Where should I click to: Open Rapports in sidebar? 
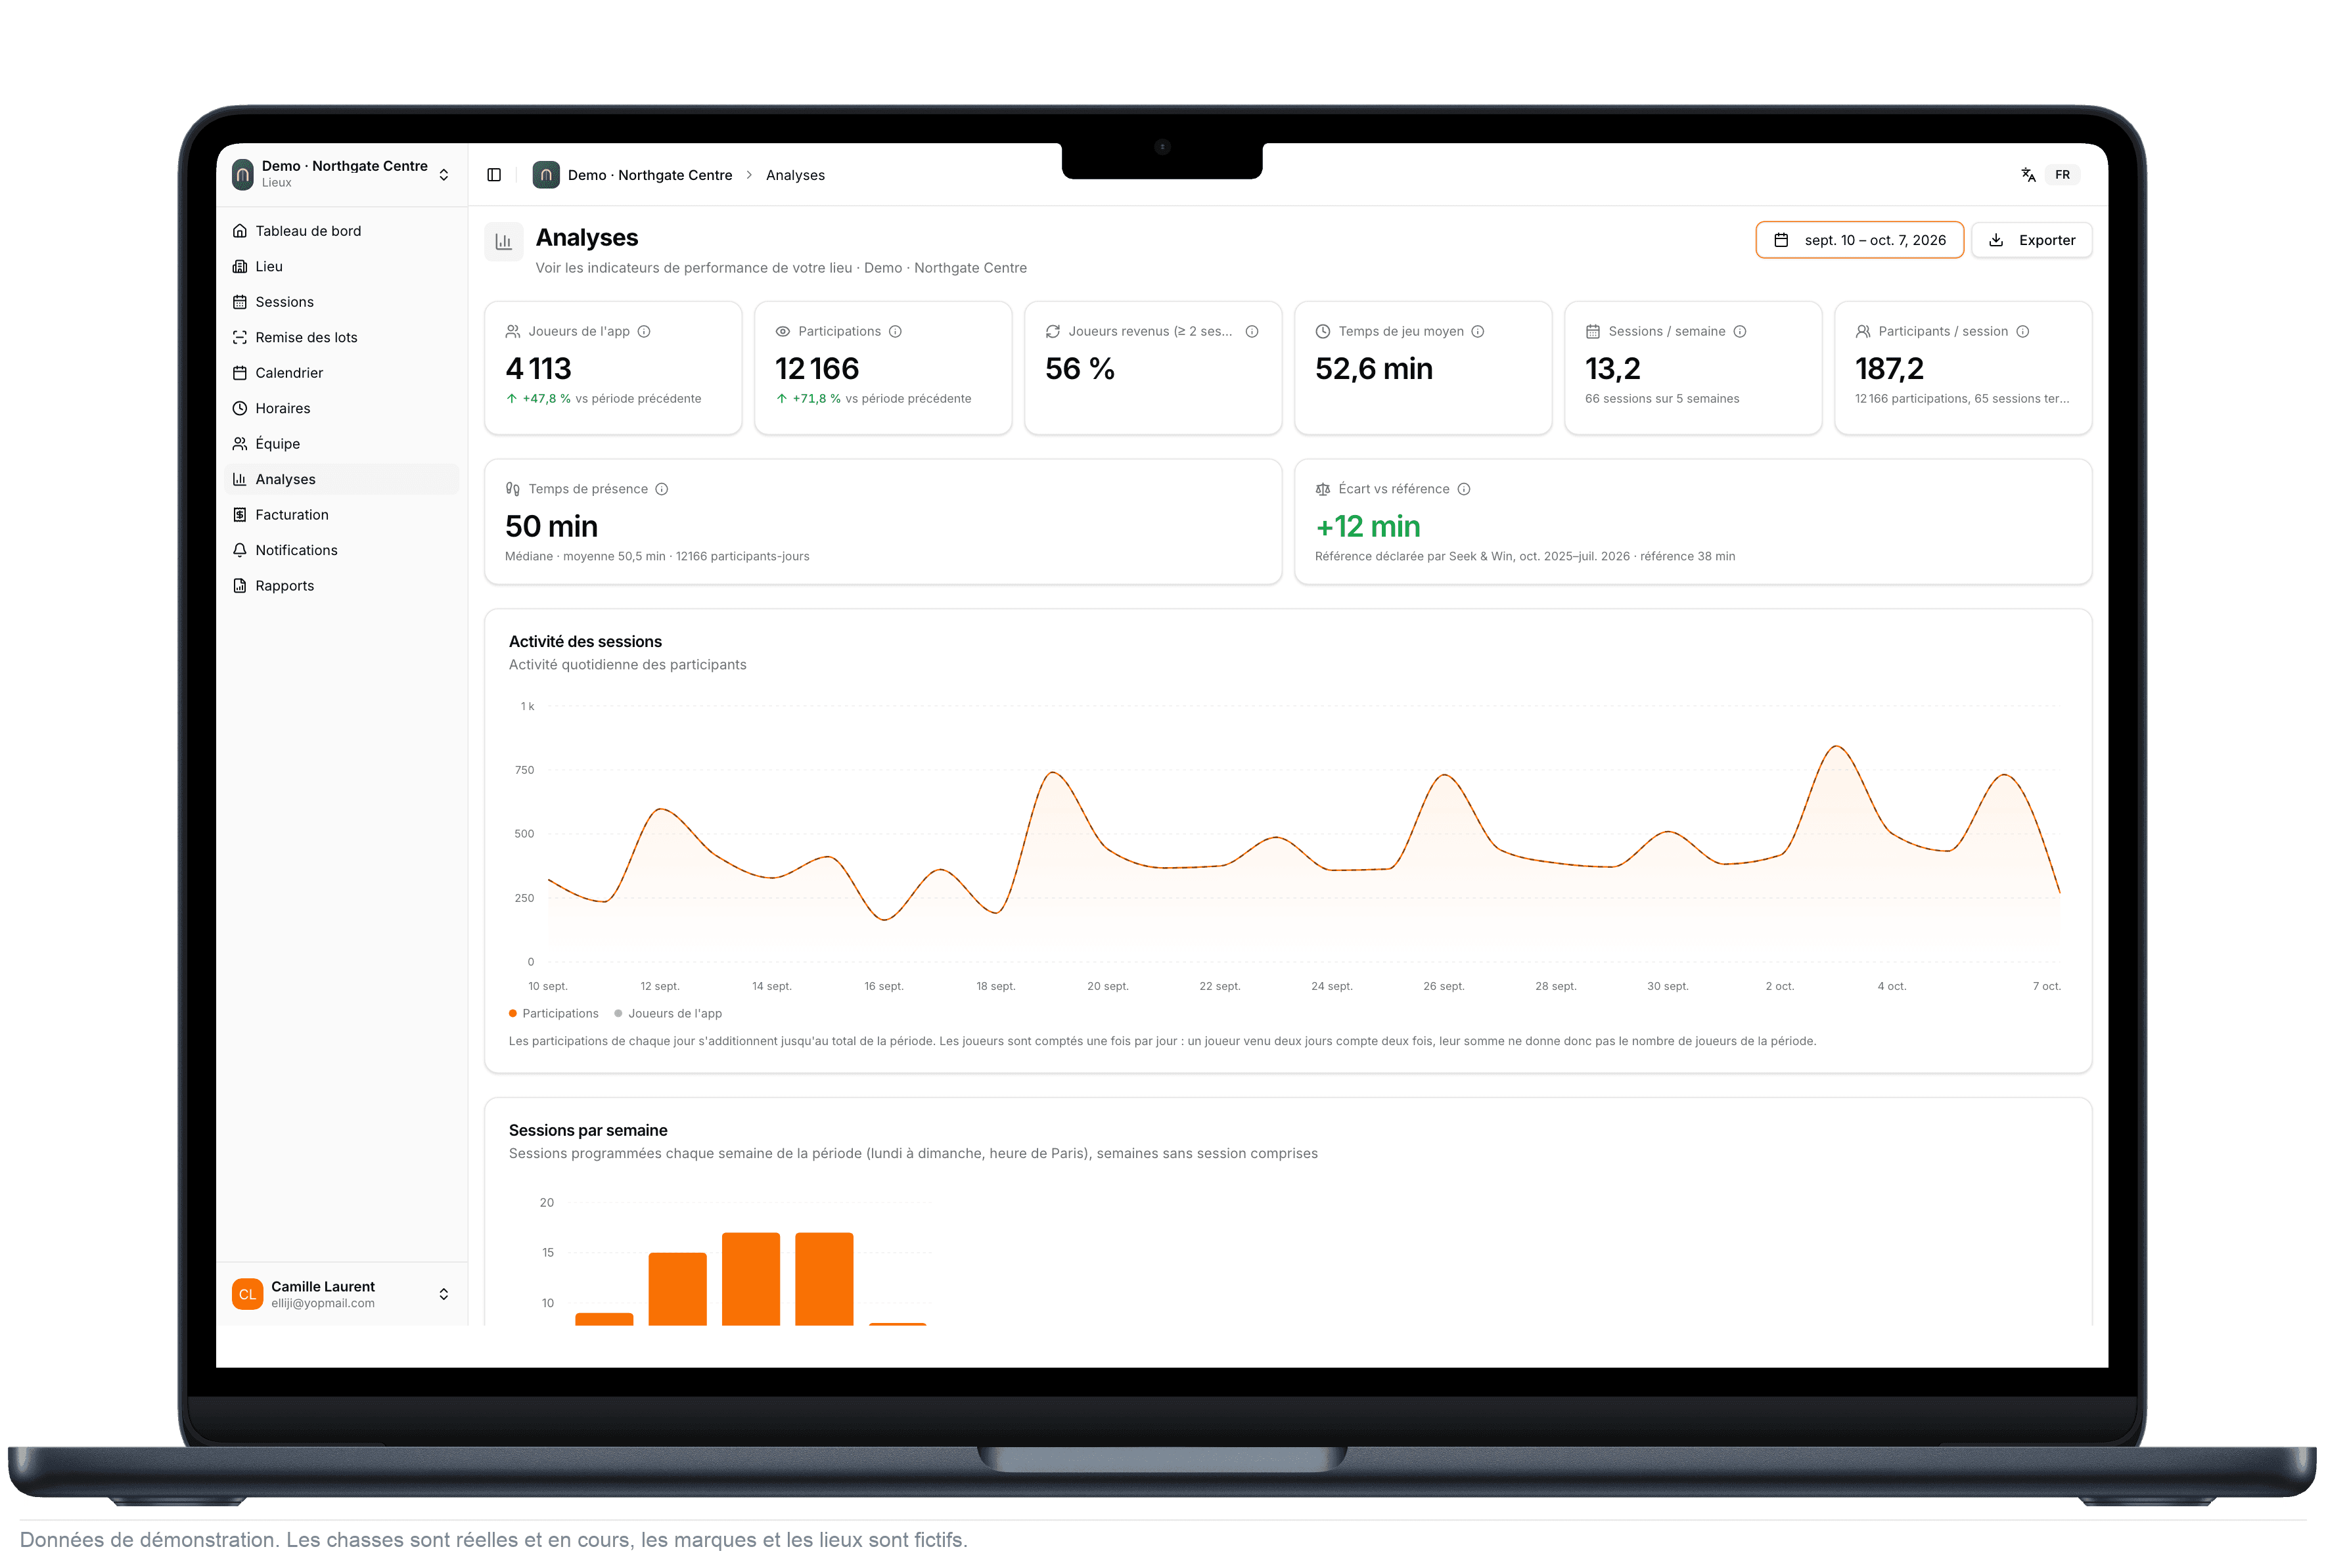click(341, 586)
